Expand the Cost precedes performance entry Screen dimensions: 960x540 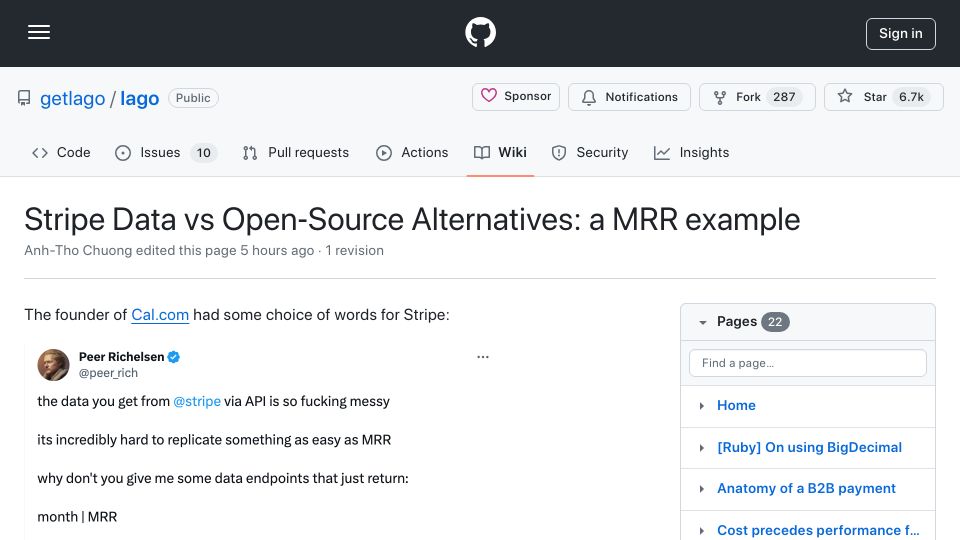[x=702, y=531]
